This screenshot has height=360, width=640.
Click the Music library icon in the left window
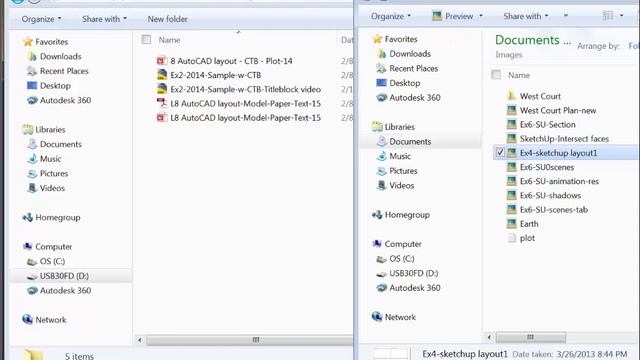point(32,159)
